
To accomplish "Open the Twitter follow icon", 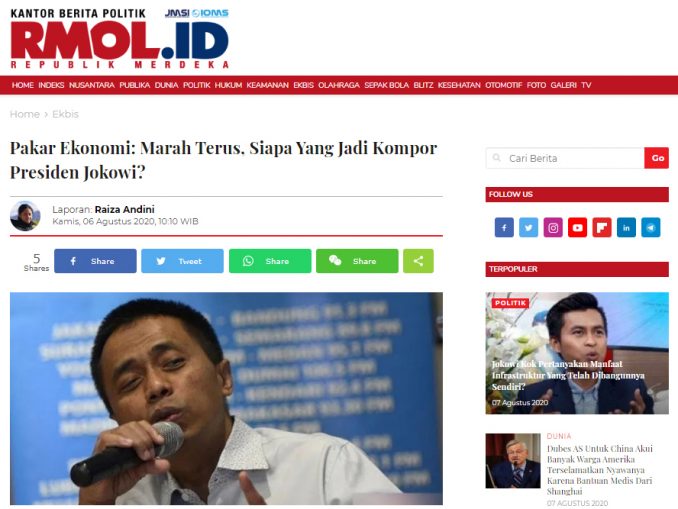I will coord(528,227).
